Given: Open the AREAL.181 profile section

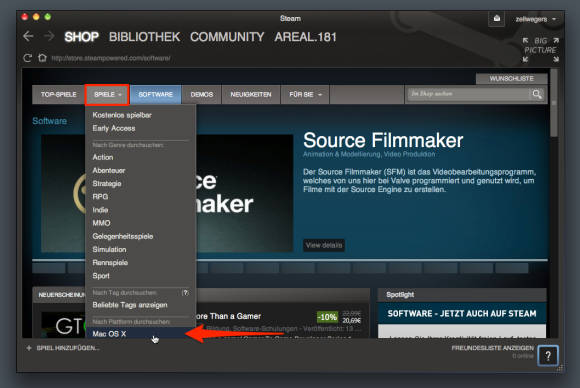Looking at the screenshot, I should [x=306, y=37].
